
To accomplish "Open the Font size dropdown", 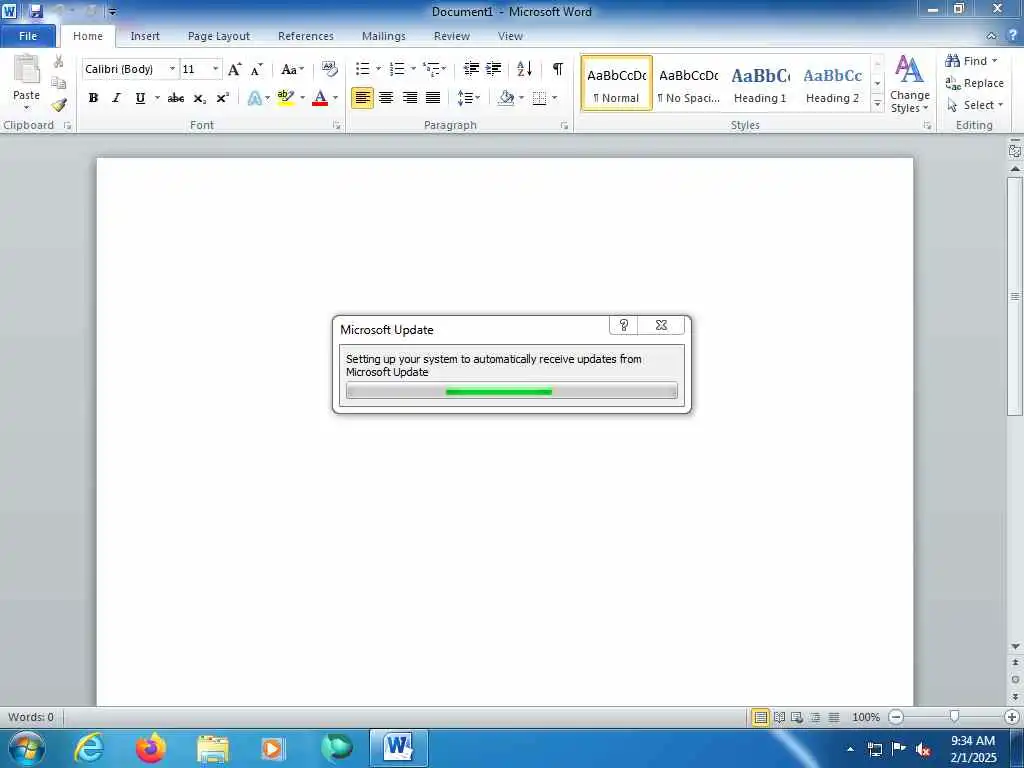I will (215, 69).
